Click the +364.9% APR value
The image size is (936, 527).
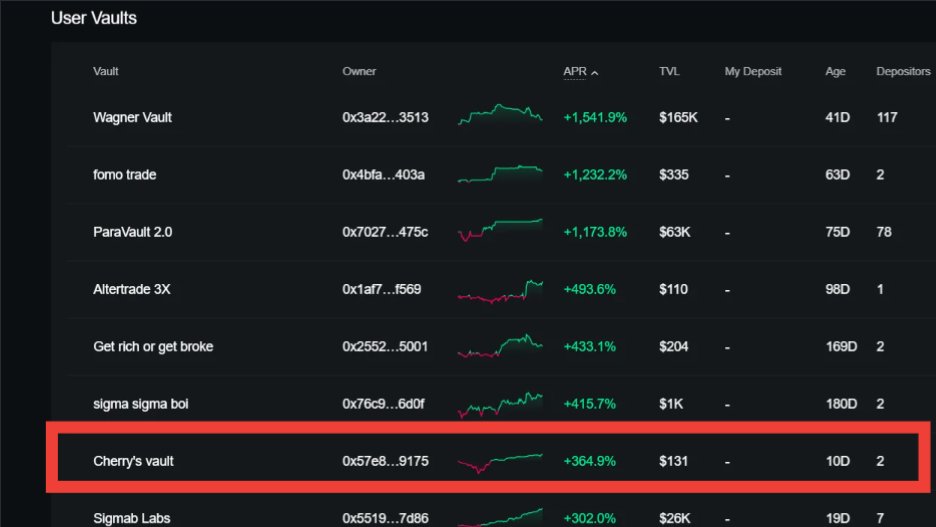tap(590, 461)
